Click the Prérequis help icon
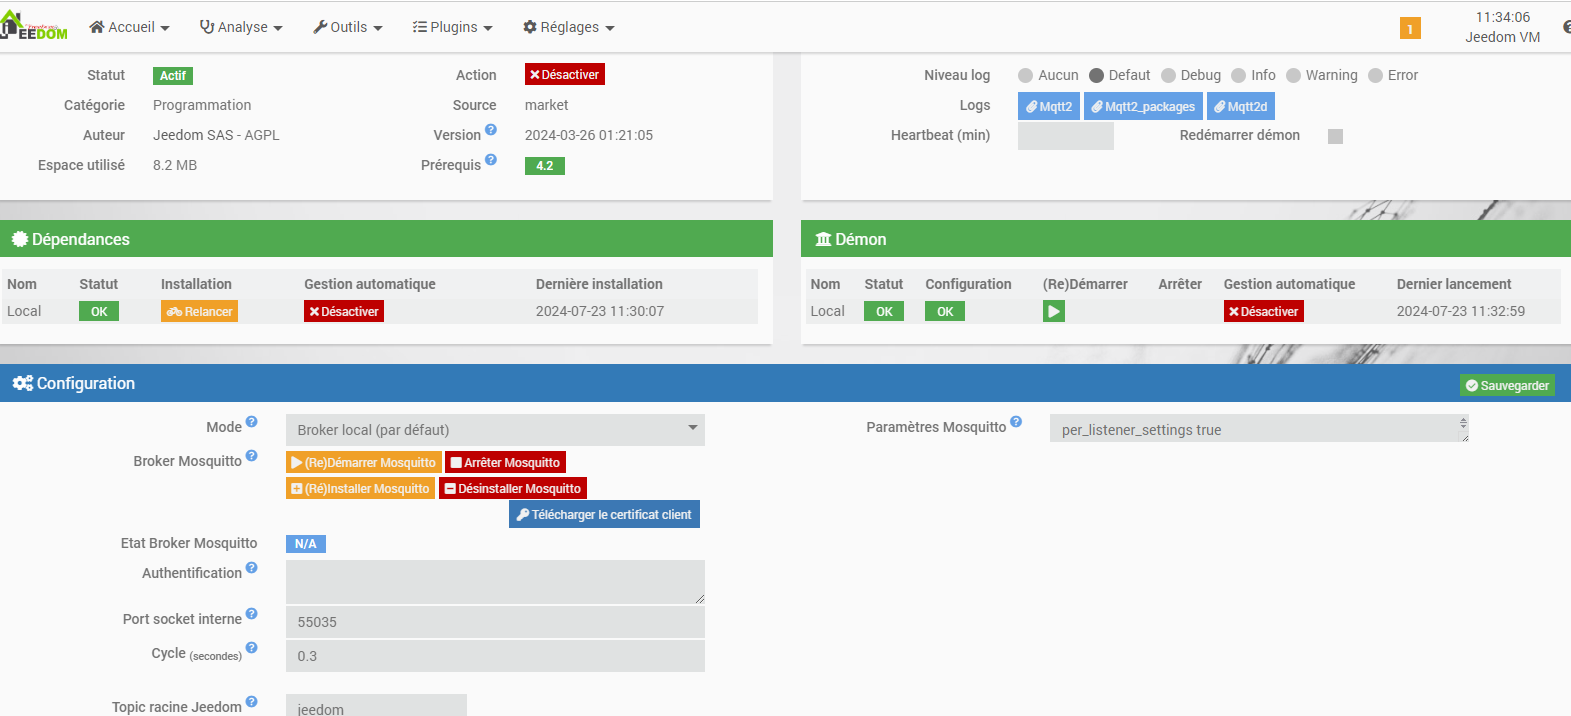This screenshot has height=716, width=1571. pyautogui.click(x=491, y=160)
